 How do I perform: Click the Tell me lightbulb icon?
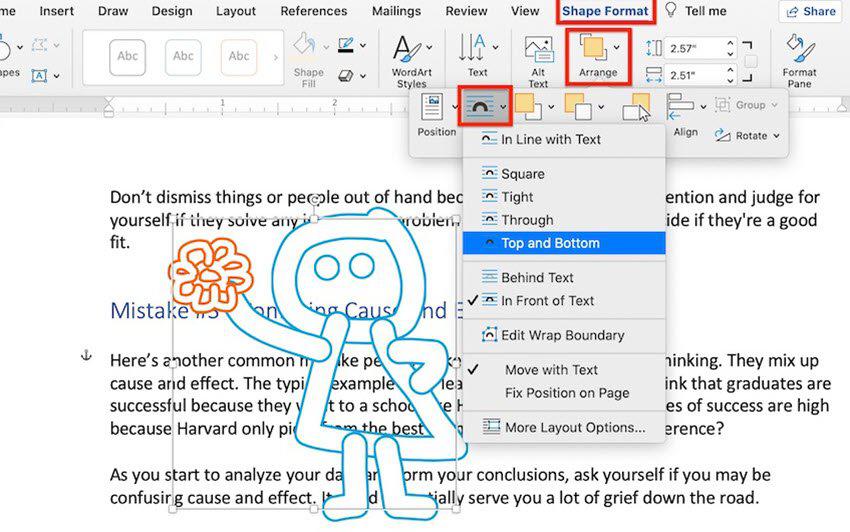671,10
